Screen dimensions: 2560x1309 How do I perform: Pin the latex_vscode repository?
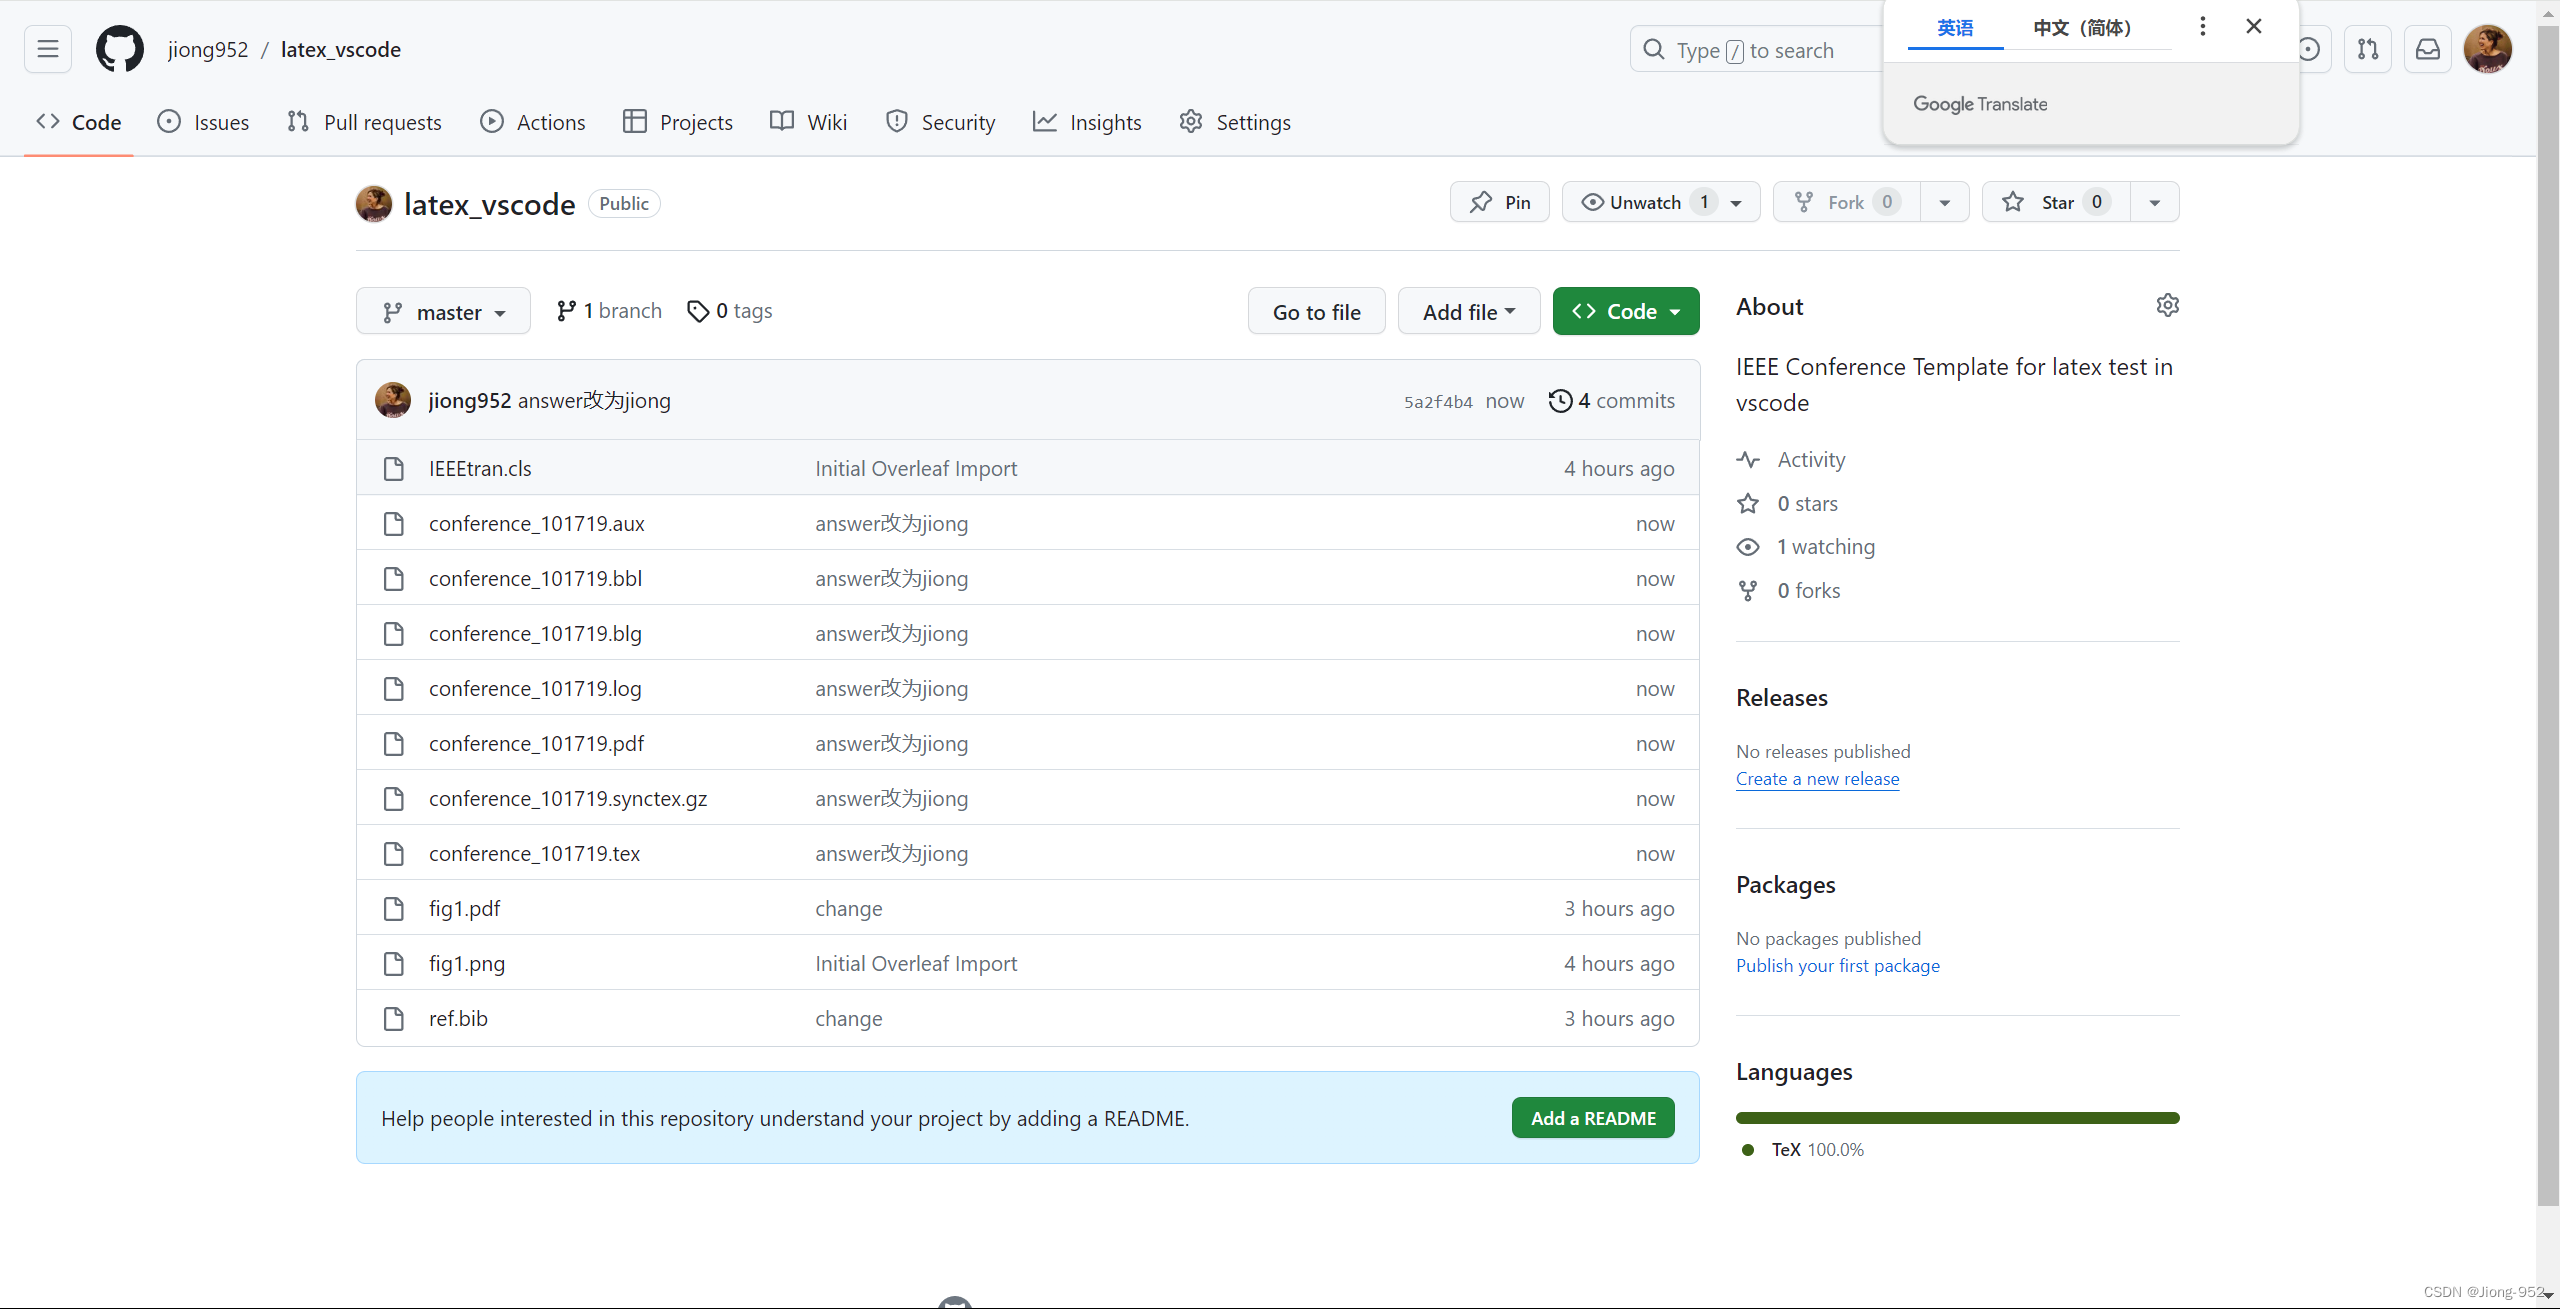coord(1499,203)
